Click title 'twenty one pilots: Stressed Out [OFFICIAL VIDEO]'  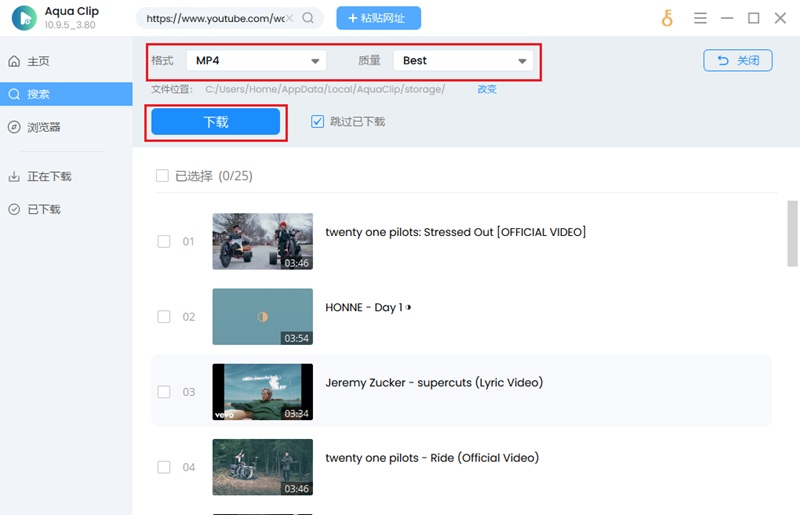click(456, 232)
